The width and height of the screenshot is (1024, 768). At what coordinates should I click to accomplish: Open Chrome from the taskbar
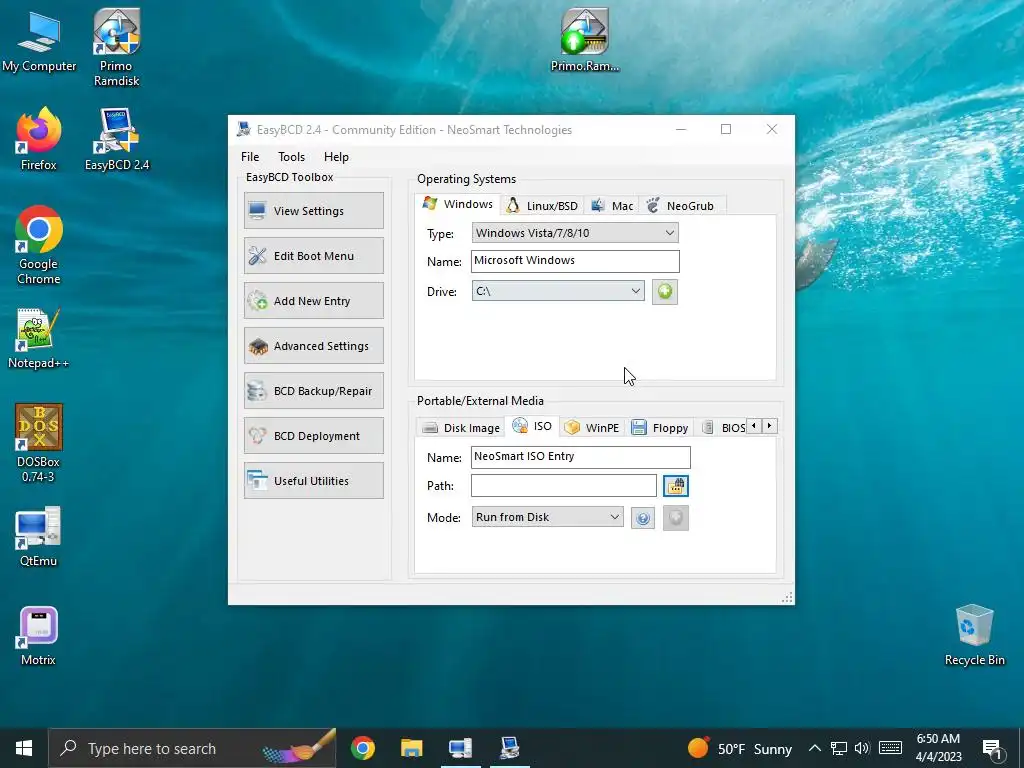[362, 748]
